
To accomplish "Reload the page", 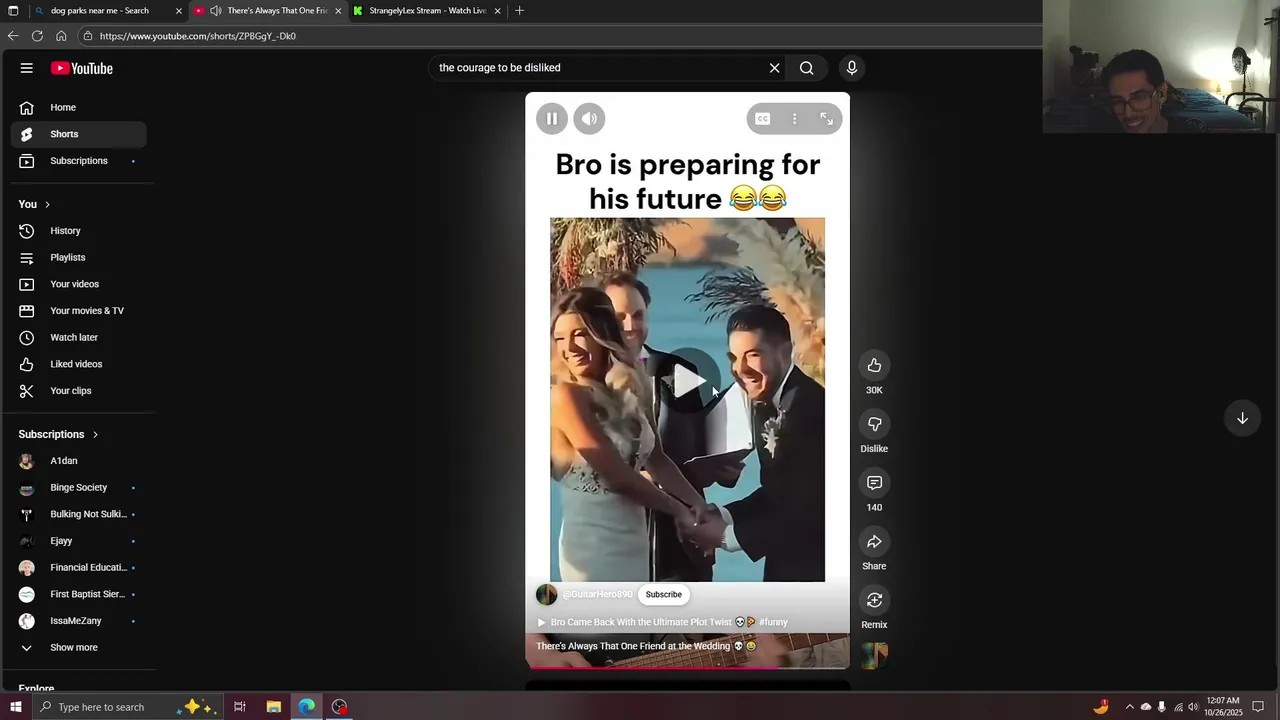I will [37, 36].
